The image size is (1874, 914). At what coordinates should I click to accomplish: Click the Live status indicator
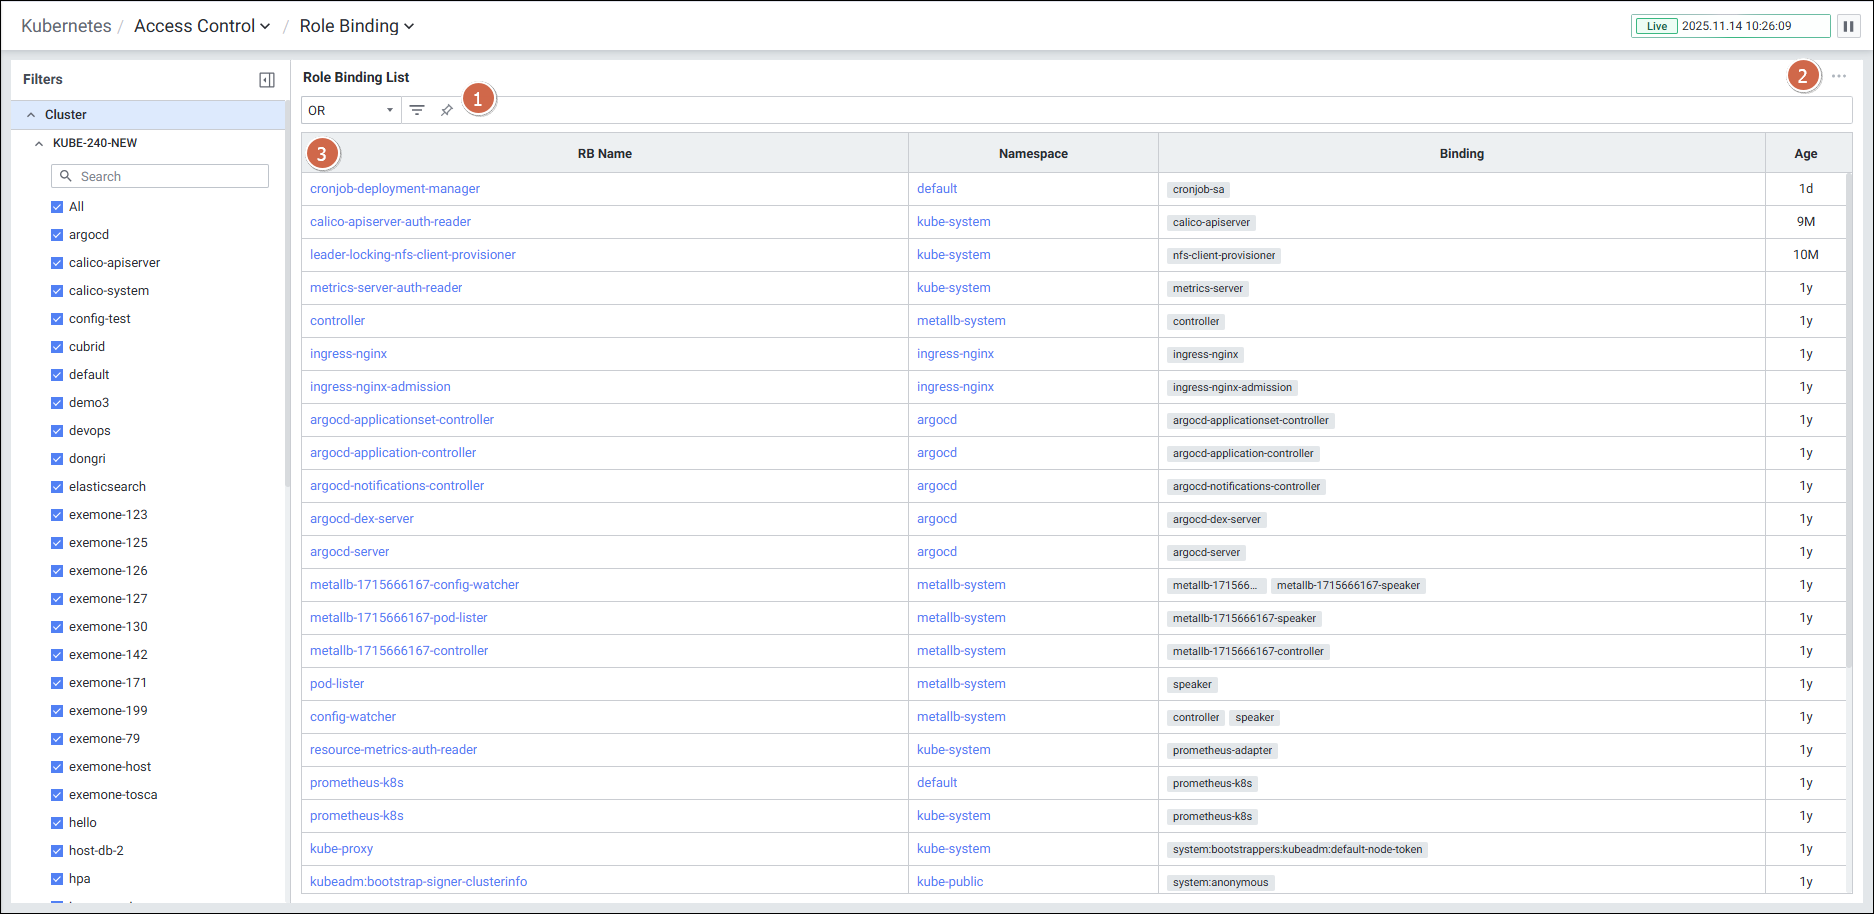click(x=1657, y=26)
